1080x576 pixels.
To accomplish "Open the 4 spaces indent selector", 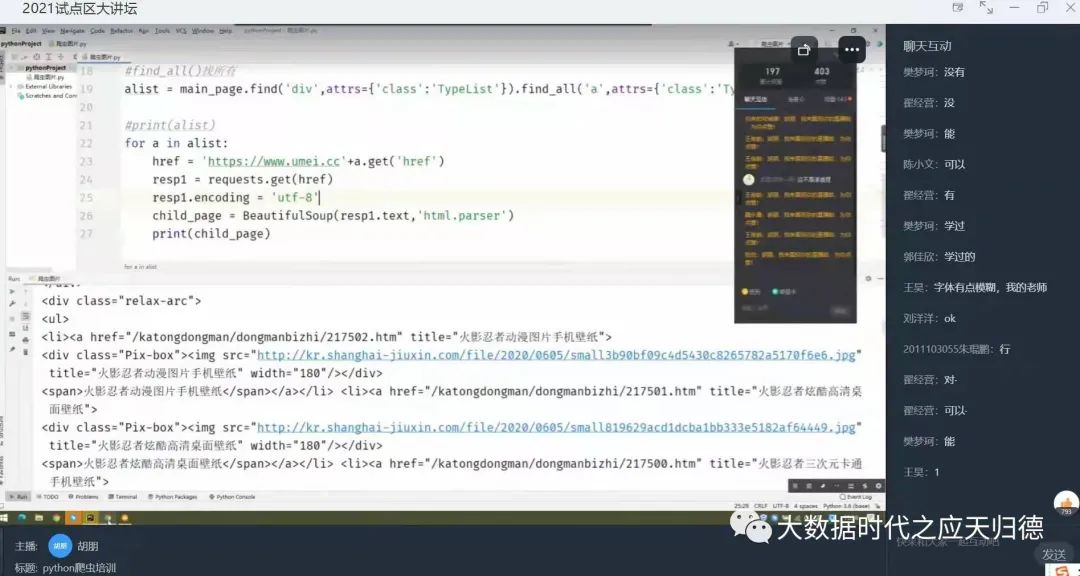I will click(x=806, y=506).
